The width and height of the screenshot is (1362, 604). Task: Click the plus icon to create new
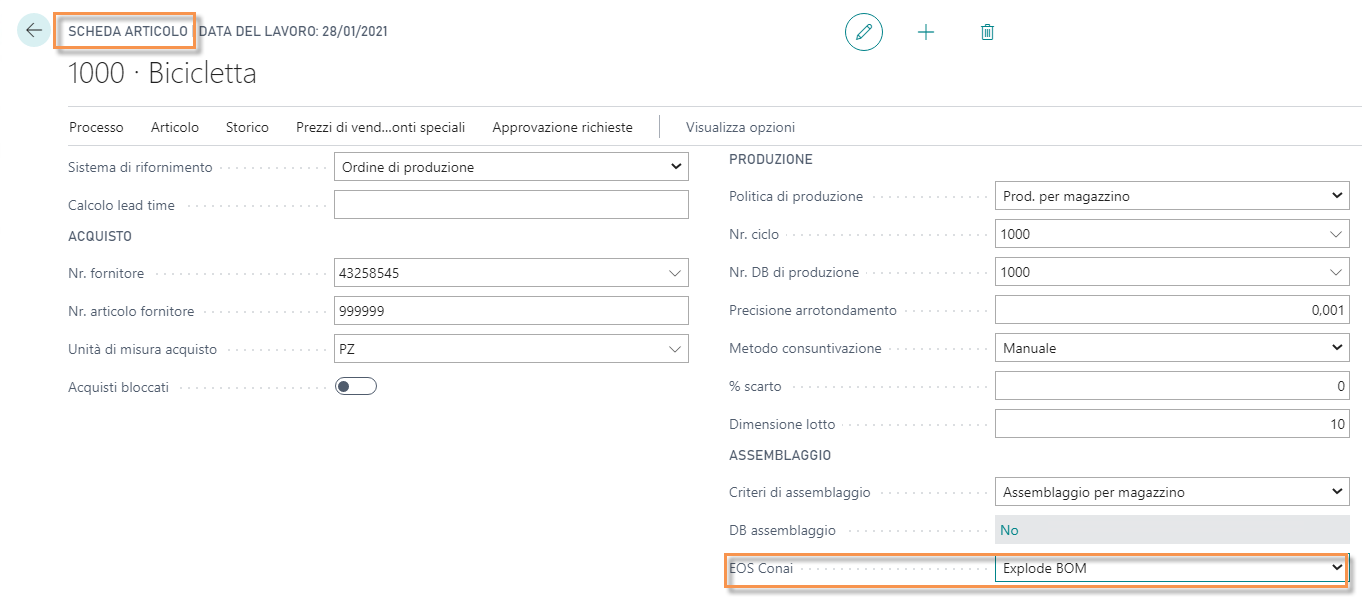[x=926, y=32]
